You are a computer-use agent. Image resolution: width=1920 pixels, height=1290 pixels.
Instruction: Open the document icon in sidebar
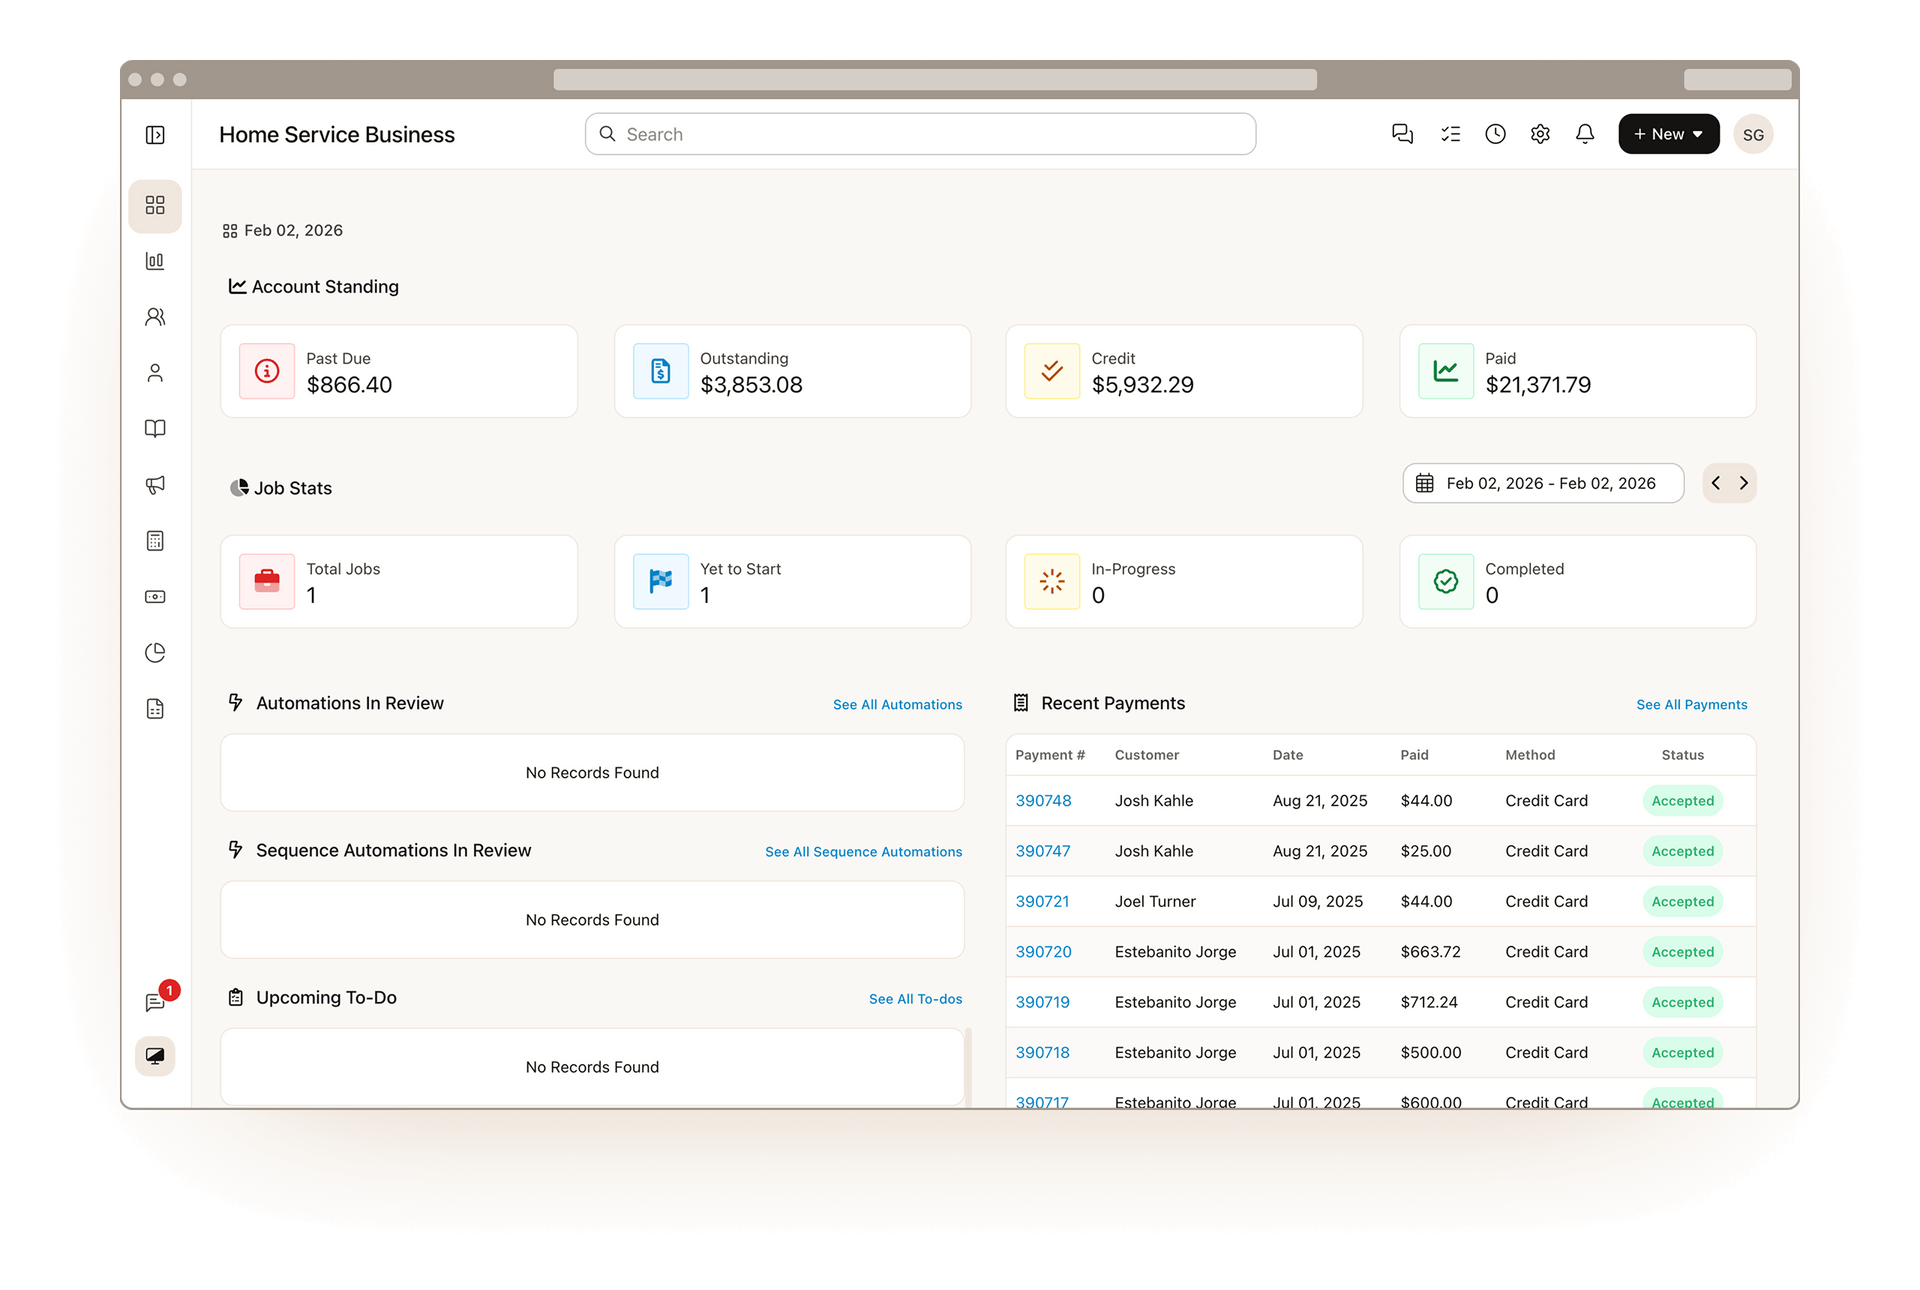[155, 708]
